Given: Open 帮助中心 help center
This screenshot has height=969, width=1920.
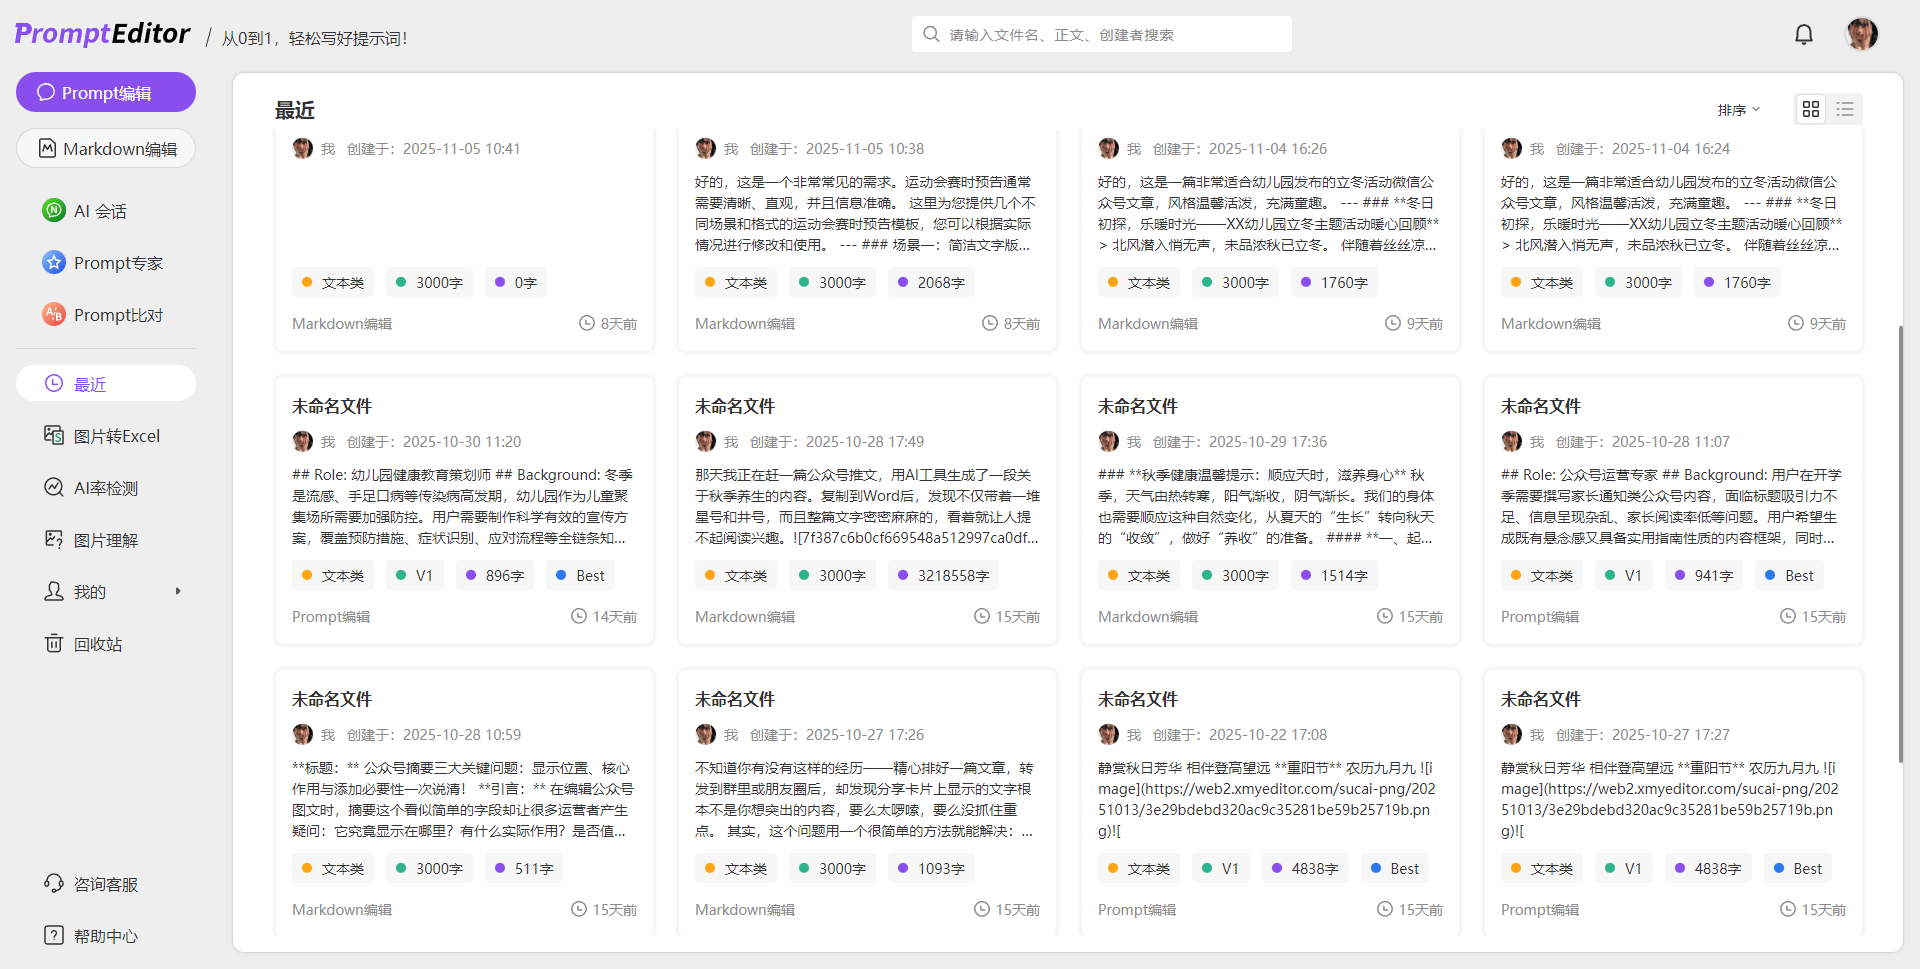Looking at the screenshot, I should click(105, 936).
